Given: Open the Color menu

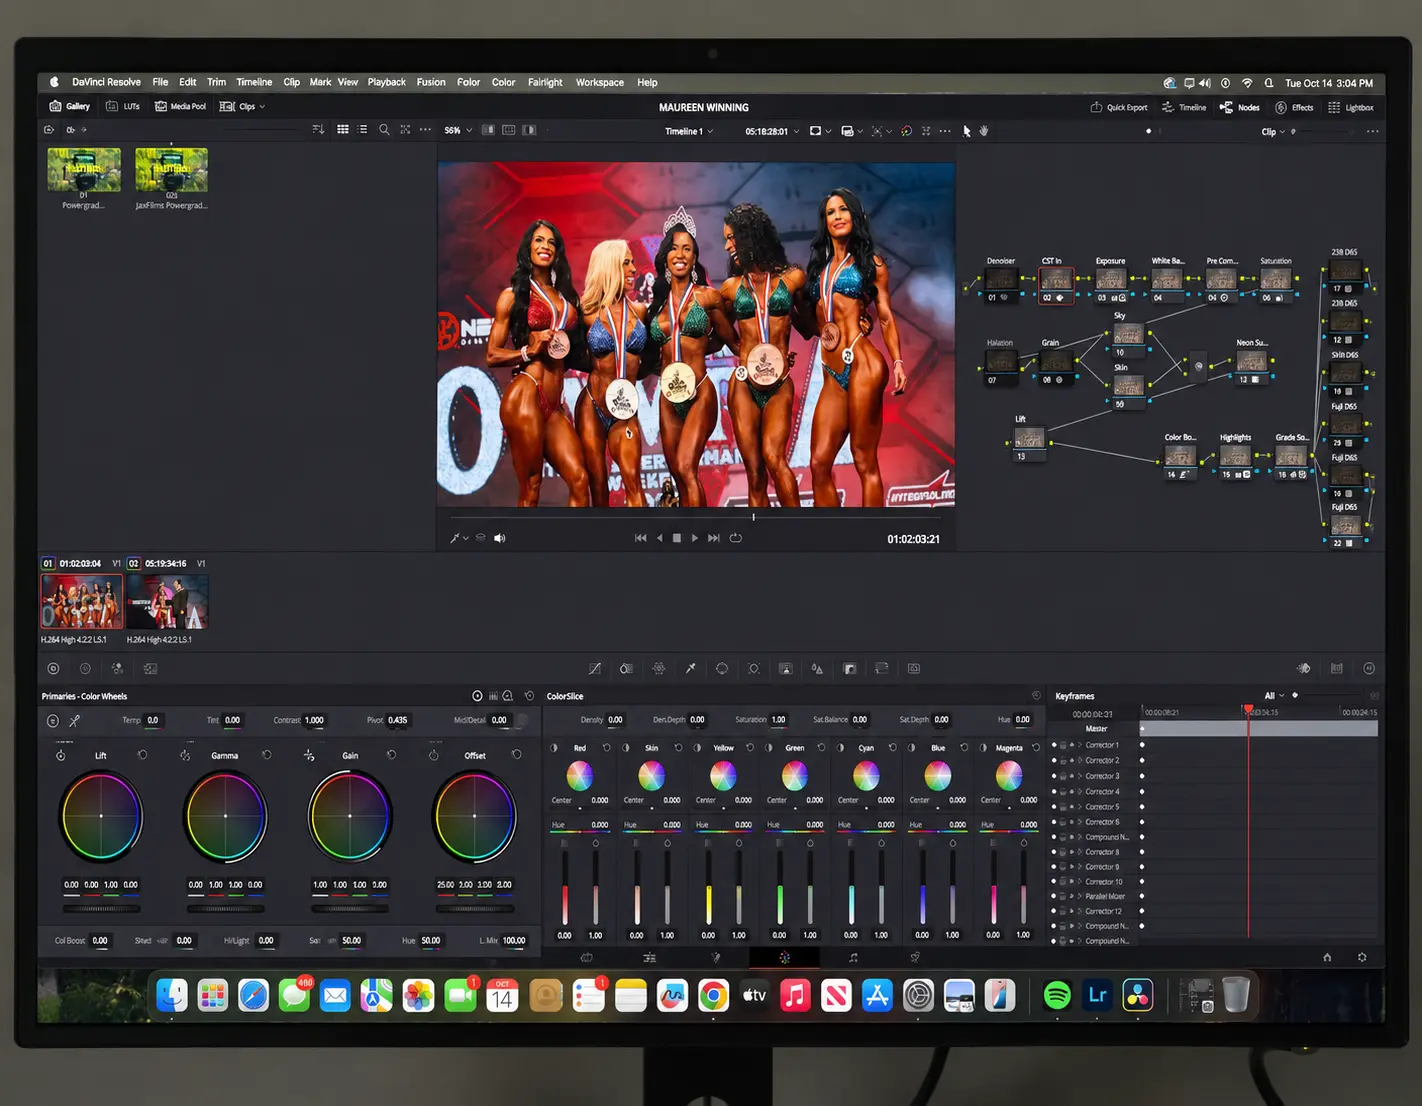Looking at the screenshot, I should (x=503, y=83).
